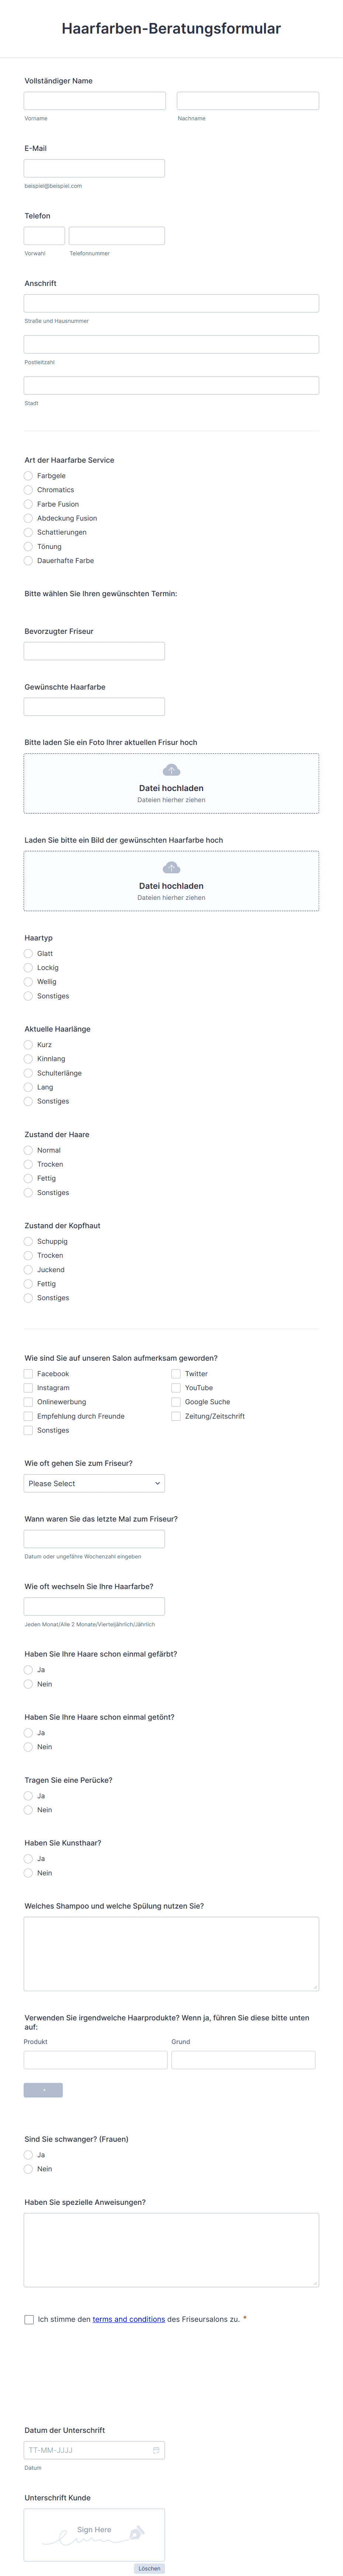This screenshot has width=343, height=2576.
Task: Click the Bevorzugter Friseur text field
Action: pyautogui.click(x=94, y=651)
